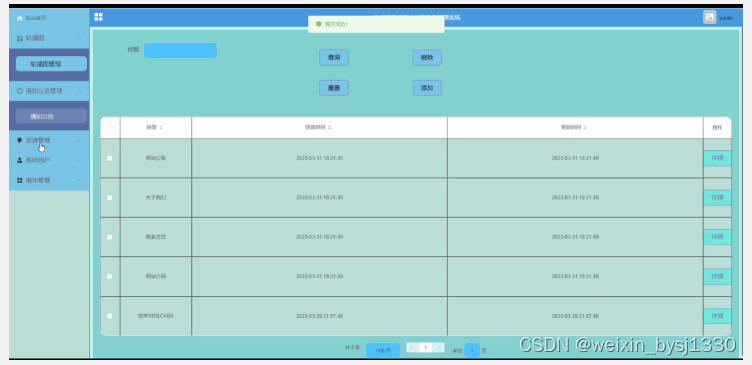Expand the 模块管理 section chevron
Viewport: 752px width, 365px height.
(80, 180)
